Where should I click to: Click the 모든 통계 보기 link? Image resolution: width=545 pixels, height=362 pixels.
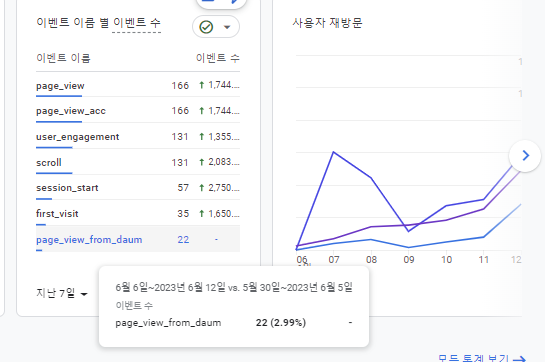pyautogui.click(x=482, y=358)
